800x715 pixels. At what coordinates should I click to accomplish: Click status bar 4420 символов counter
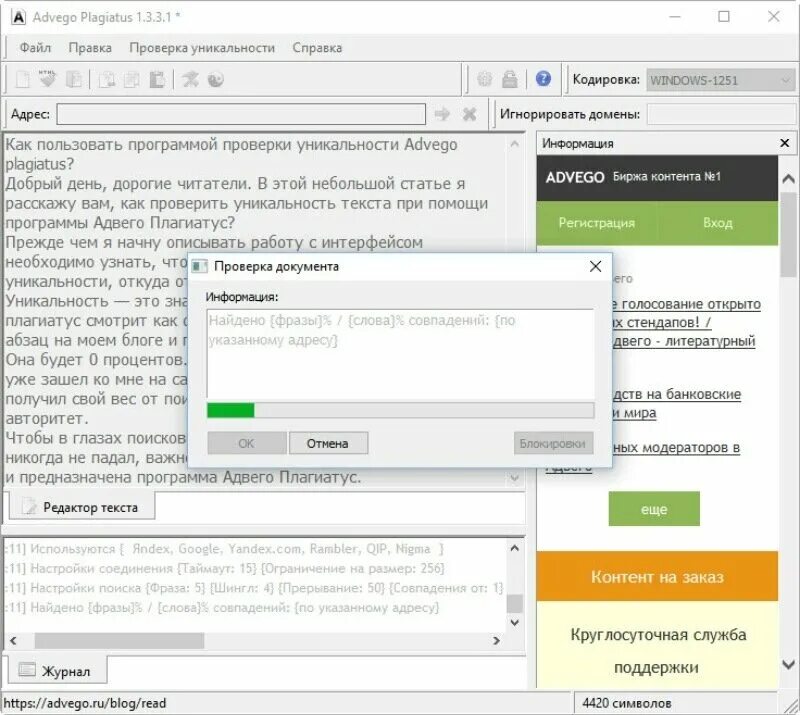point(627,703)
